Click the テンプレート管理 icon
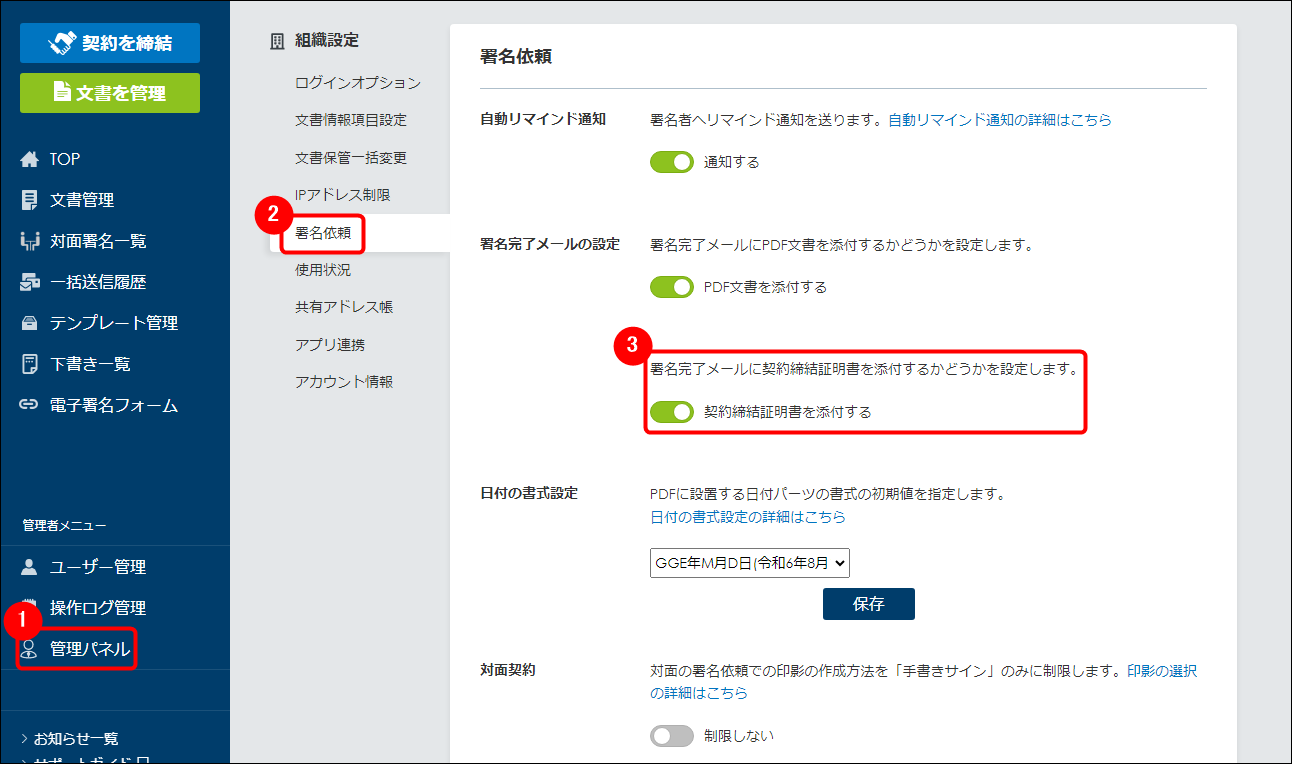 29,323
